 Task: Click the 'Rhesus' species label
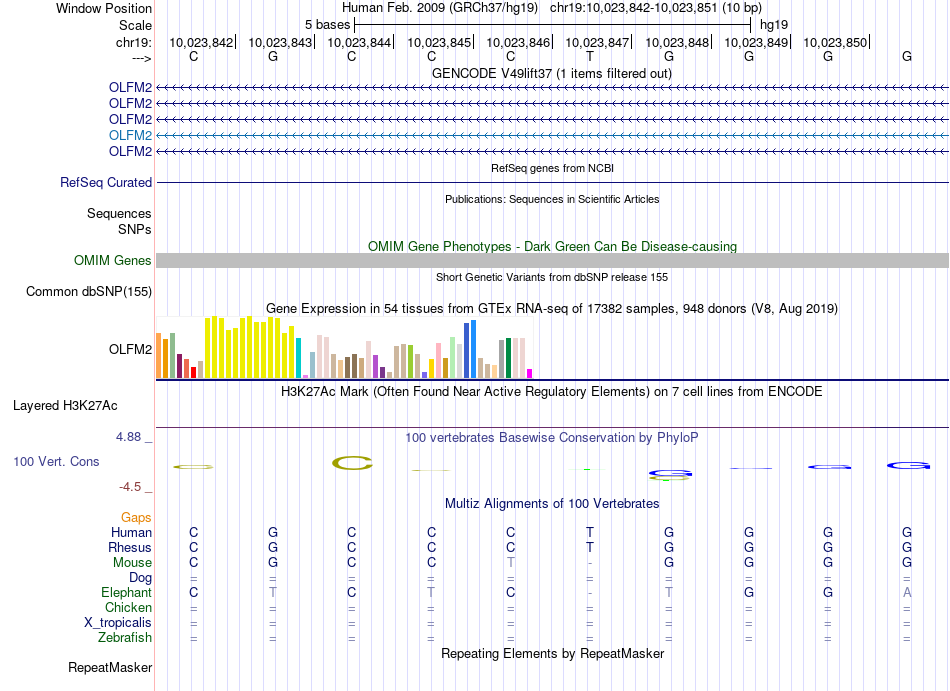coord(130,547)
